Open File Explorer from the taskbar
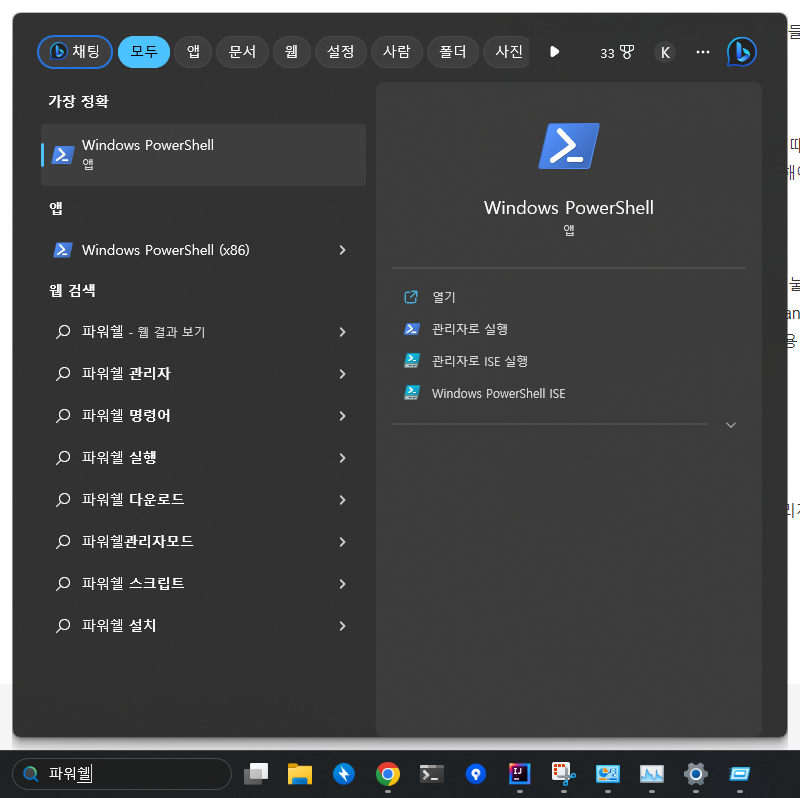 click(300, 774)
